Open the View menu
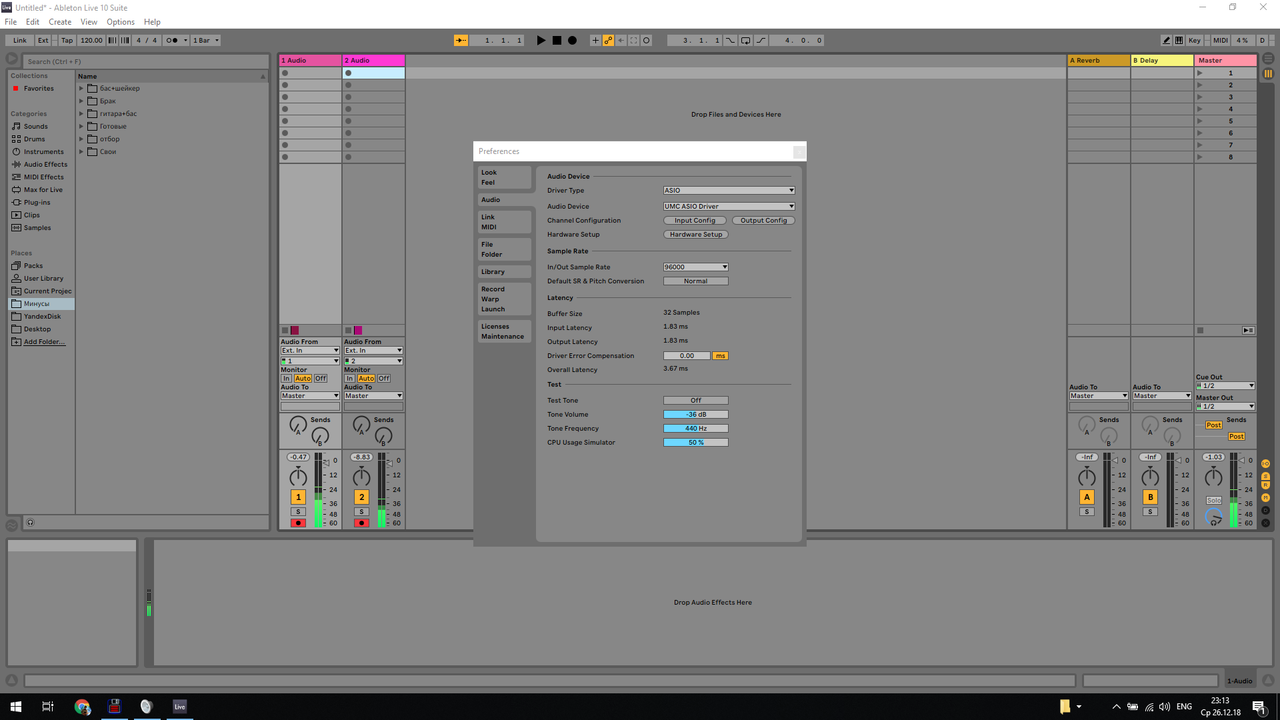The image size is (1280, 720). (89, 21)
